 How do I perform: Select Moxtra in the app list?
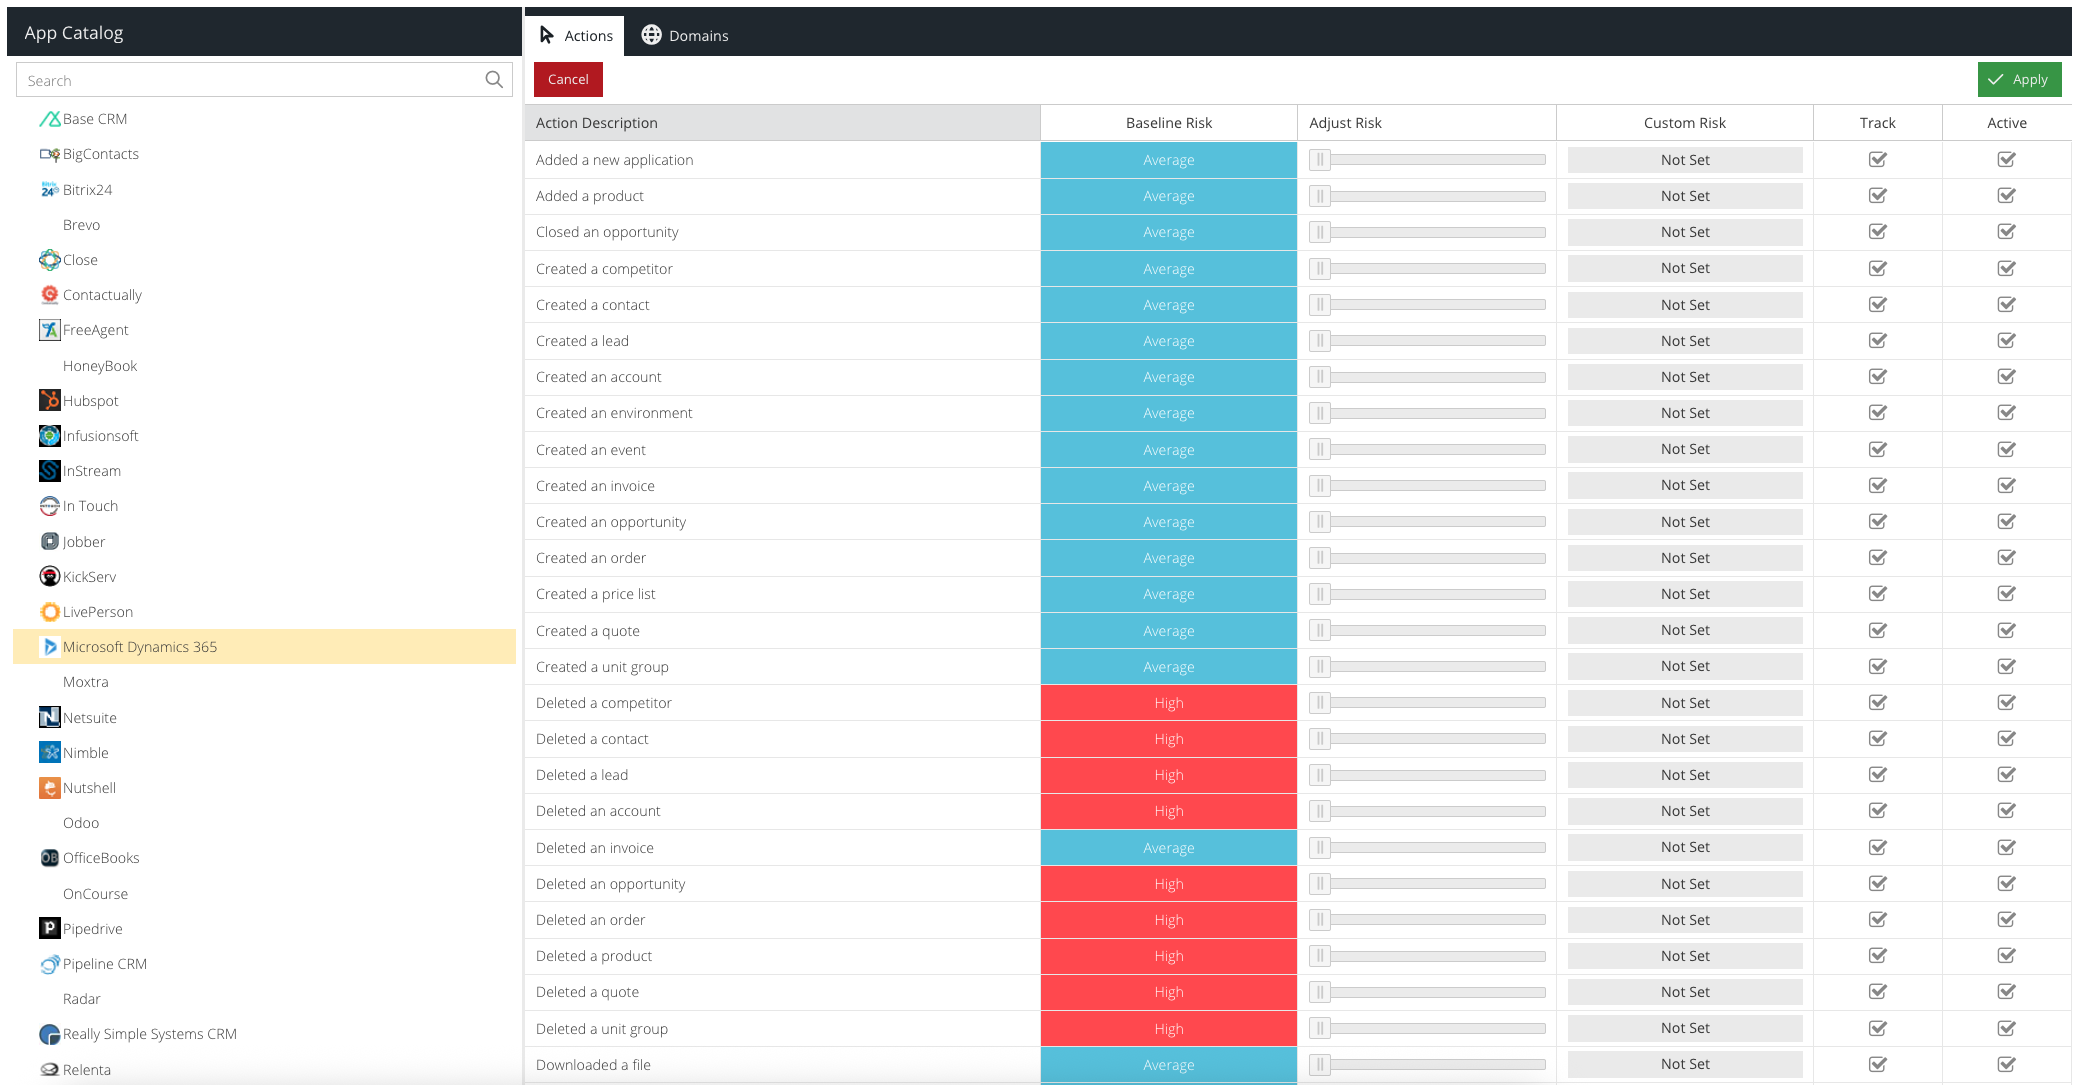pos(86,682)
